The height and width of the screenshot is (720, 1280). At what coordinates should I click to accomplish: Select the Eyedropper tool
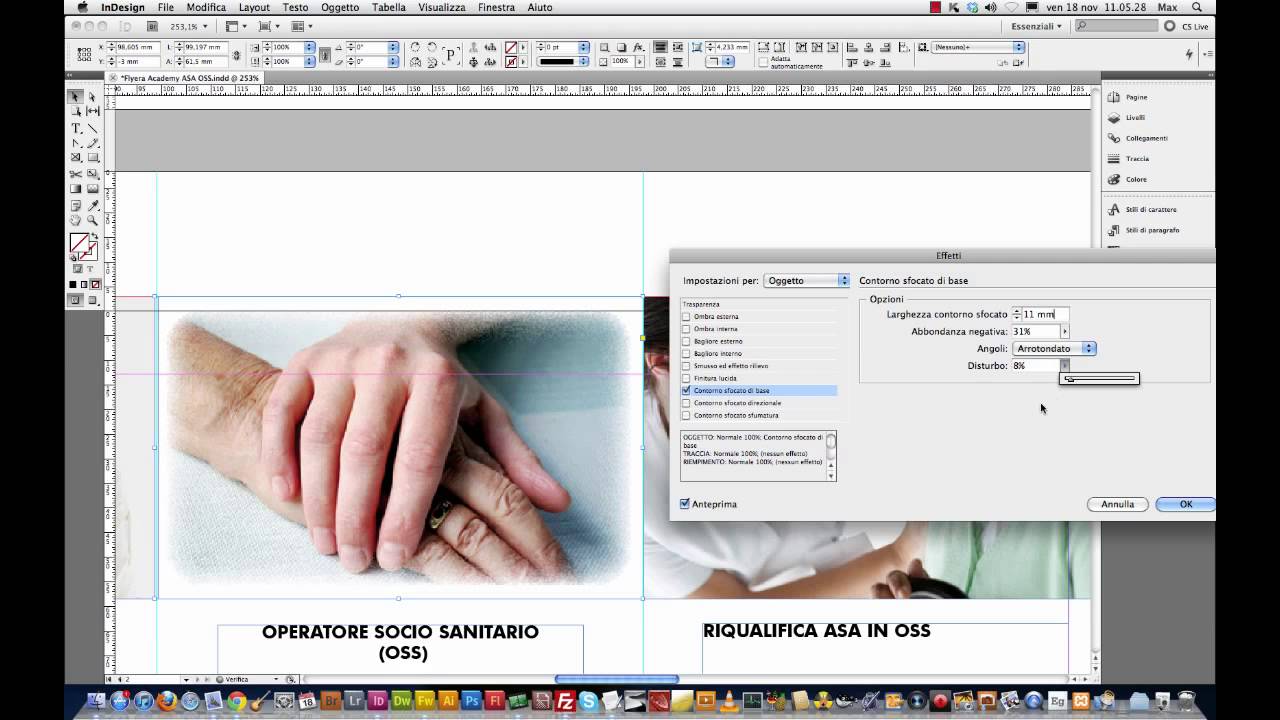[x=93, y=205]
